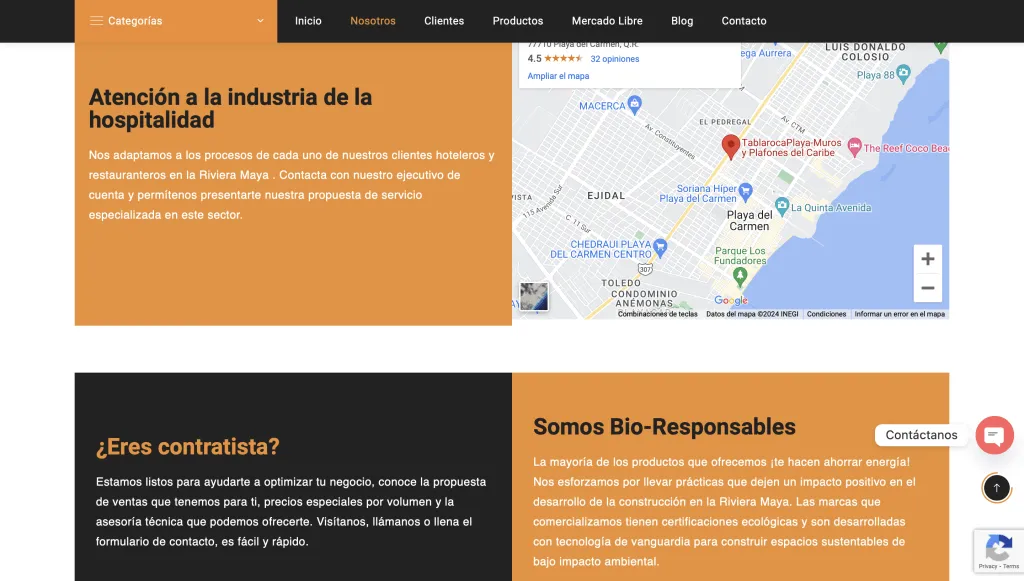The image size is (1024, 581).
Task: Click the Playa del Carmen map label
Action: 750,221
